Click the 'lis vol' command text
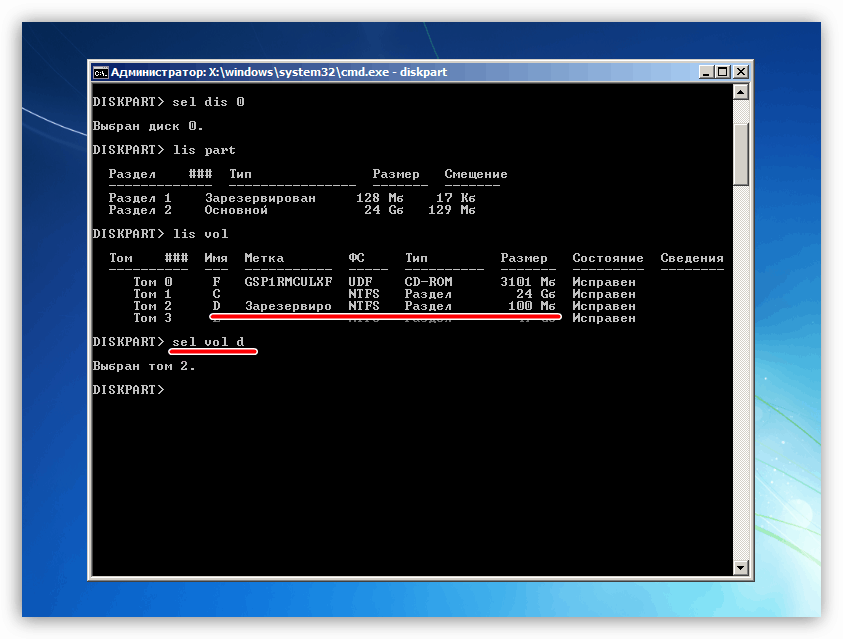This screenshot has height=639, width=843. (x=201, y=234)
